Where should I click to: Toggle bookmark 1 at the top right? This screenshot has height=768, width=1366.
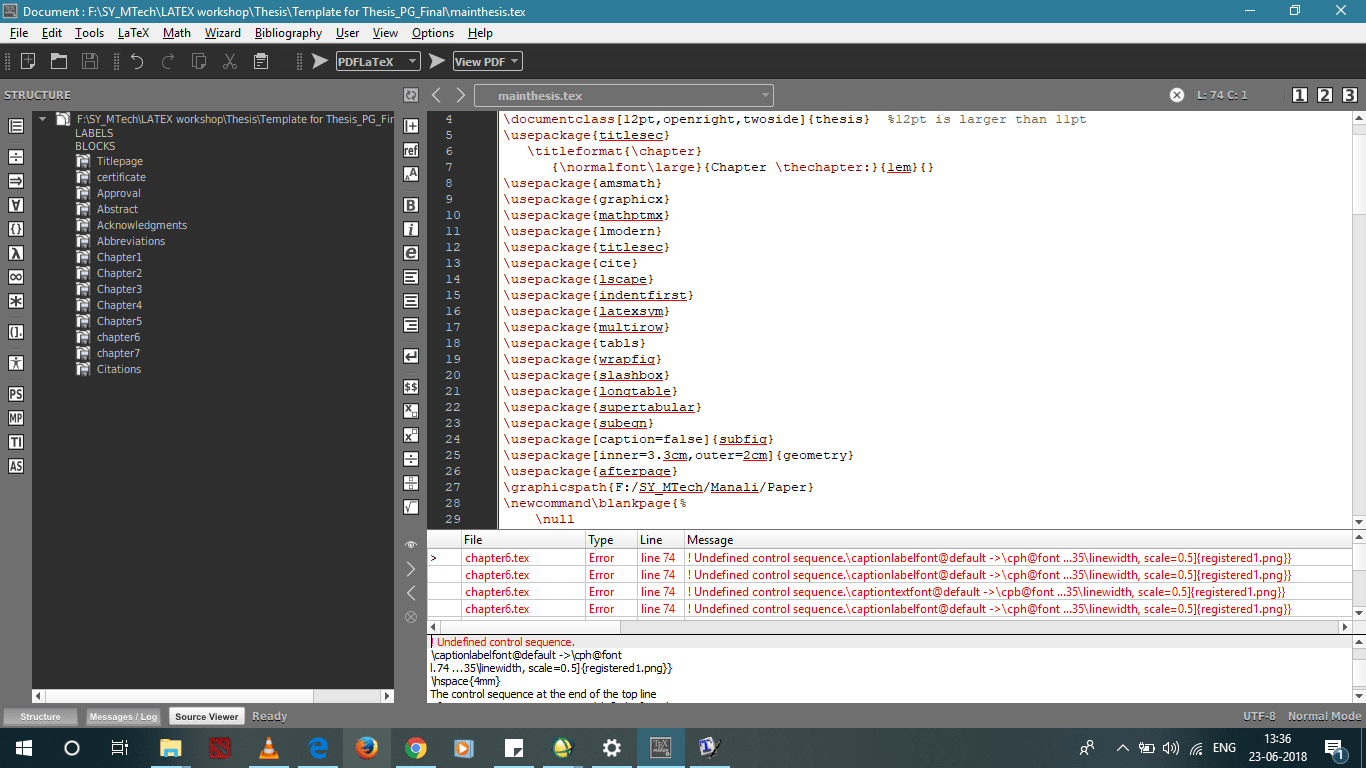[1301, 94]
